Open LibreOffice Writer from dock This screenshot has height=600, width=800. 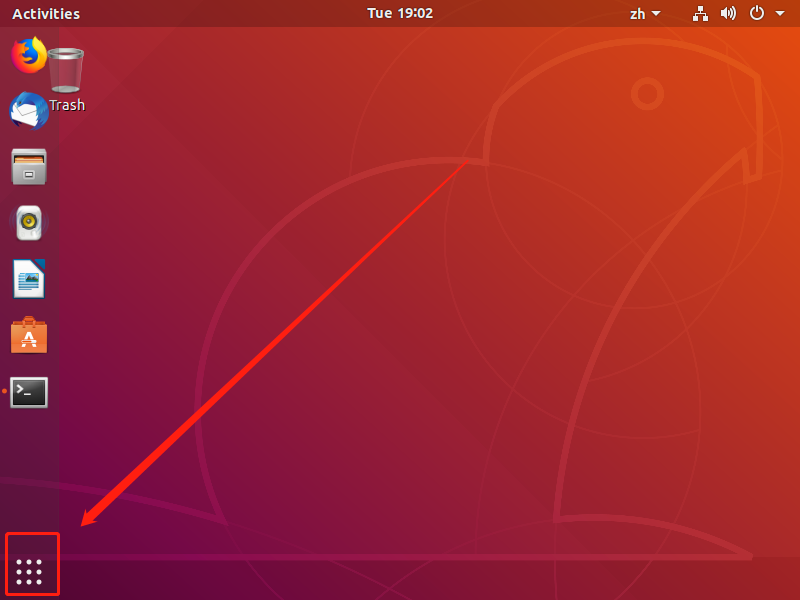pos(29,279)
